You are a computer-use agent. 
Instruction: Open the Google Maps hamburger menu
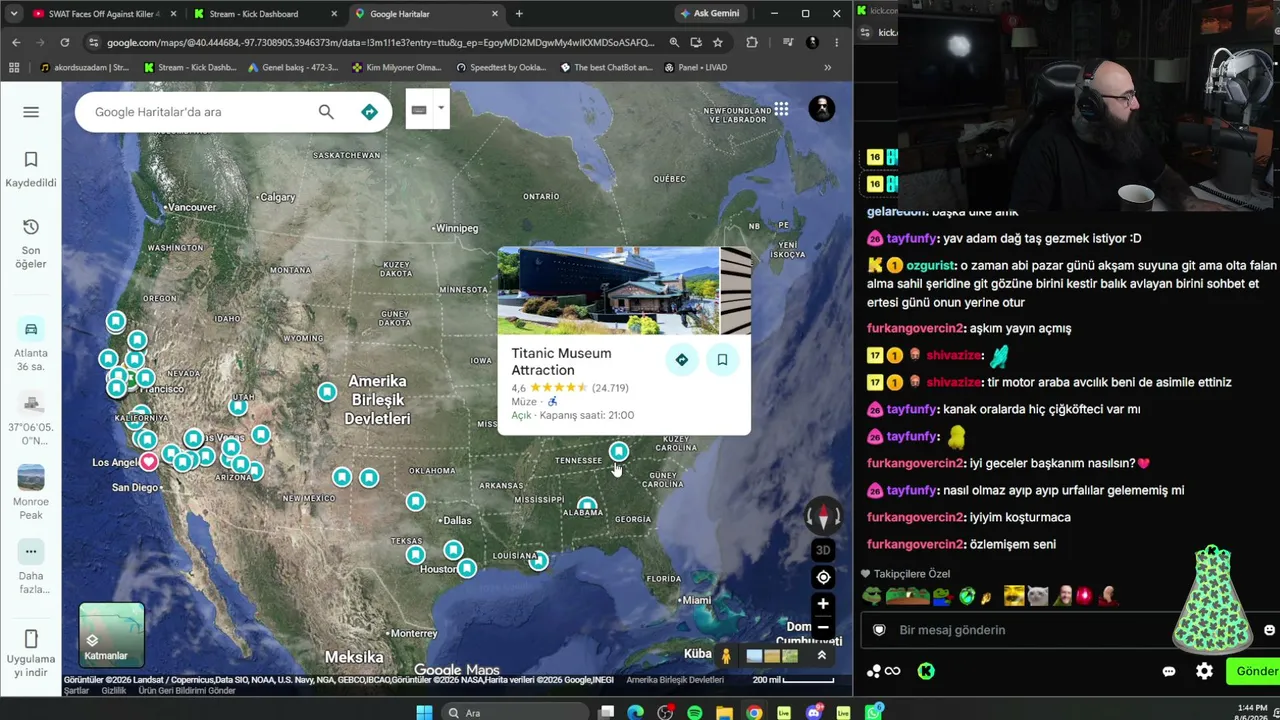coord(31,112)
